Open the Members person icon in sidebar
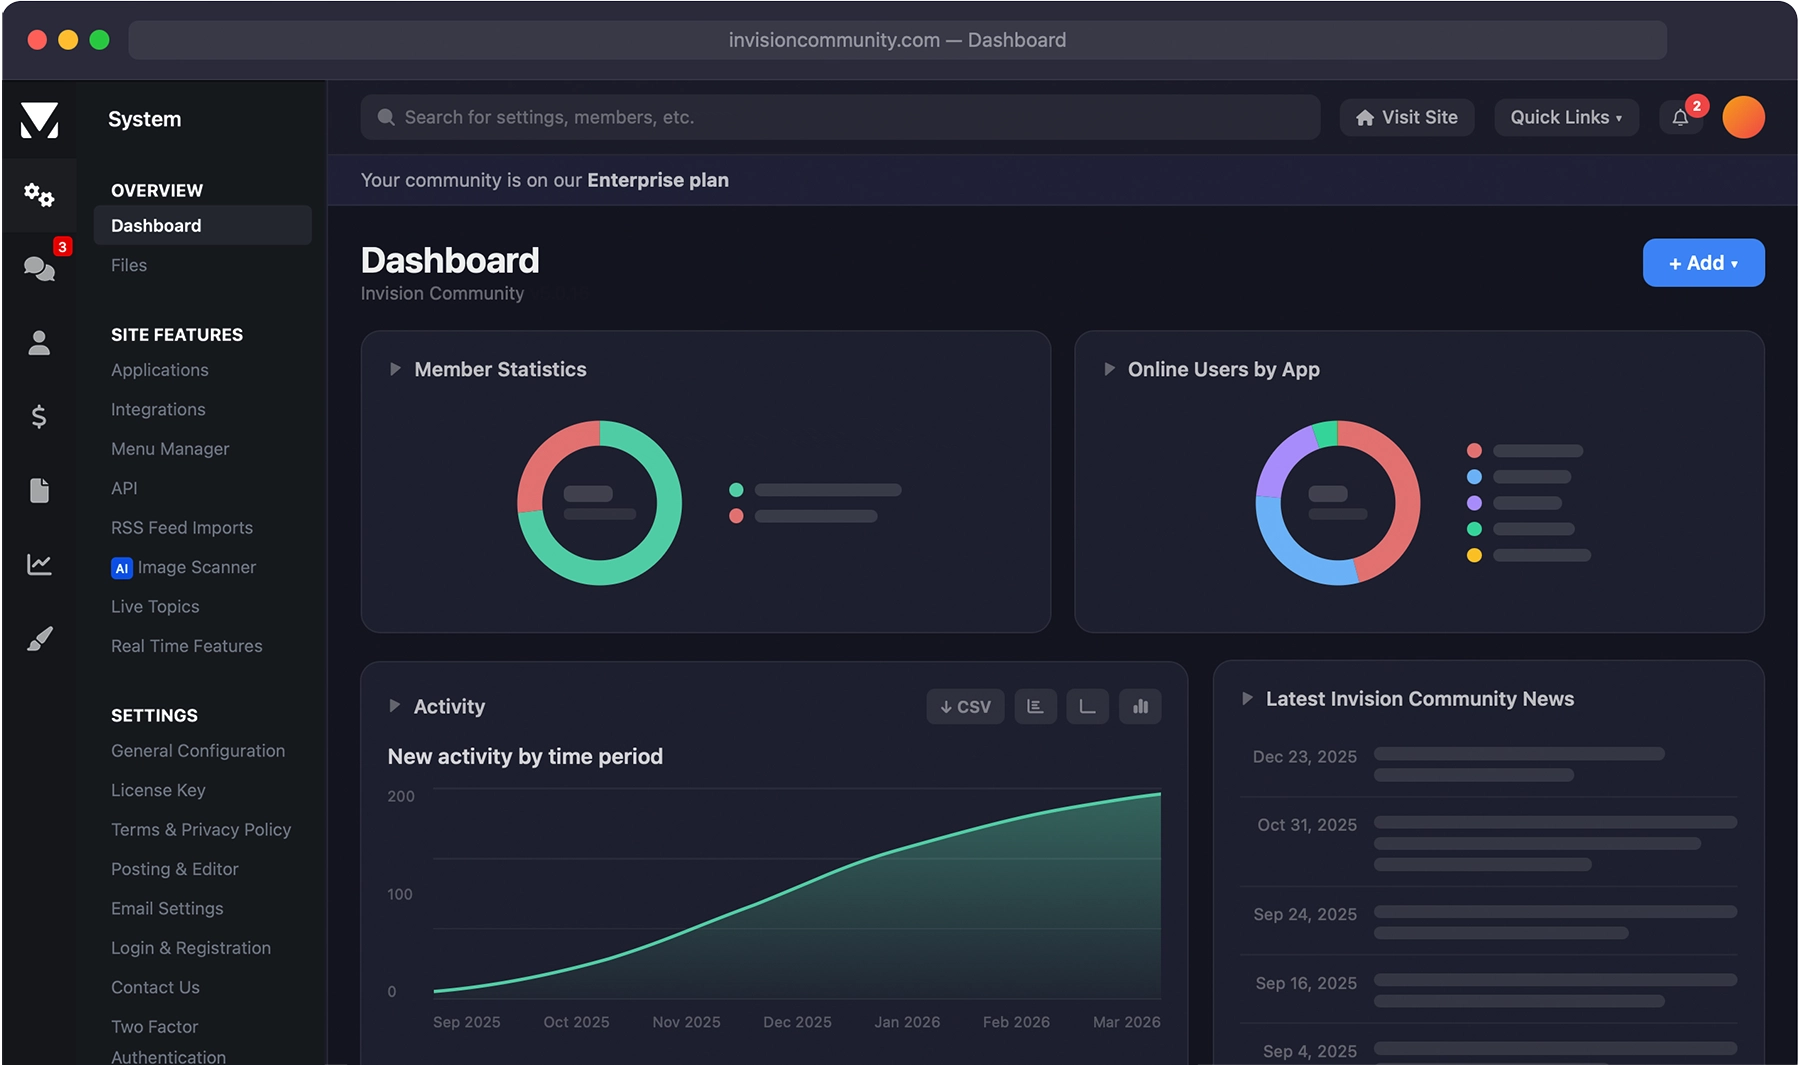This screenshot has width=1800, height=1065. pyautogui.click(x=39, y=343)
